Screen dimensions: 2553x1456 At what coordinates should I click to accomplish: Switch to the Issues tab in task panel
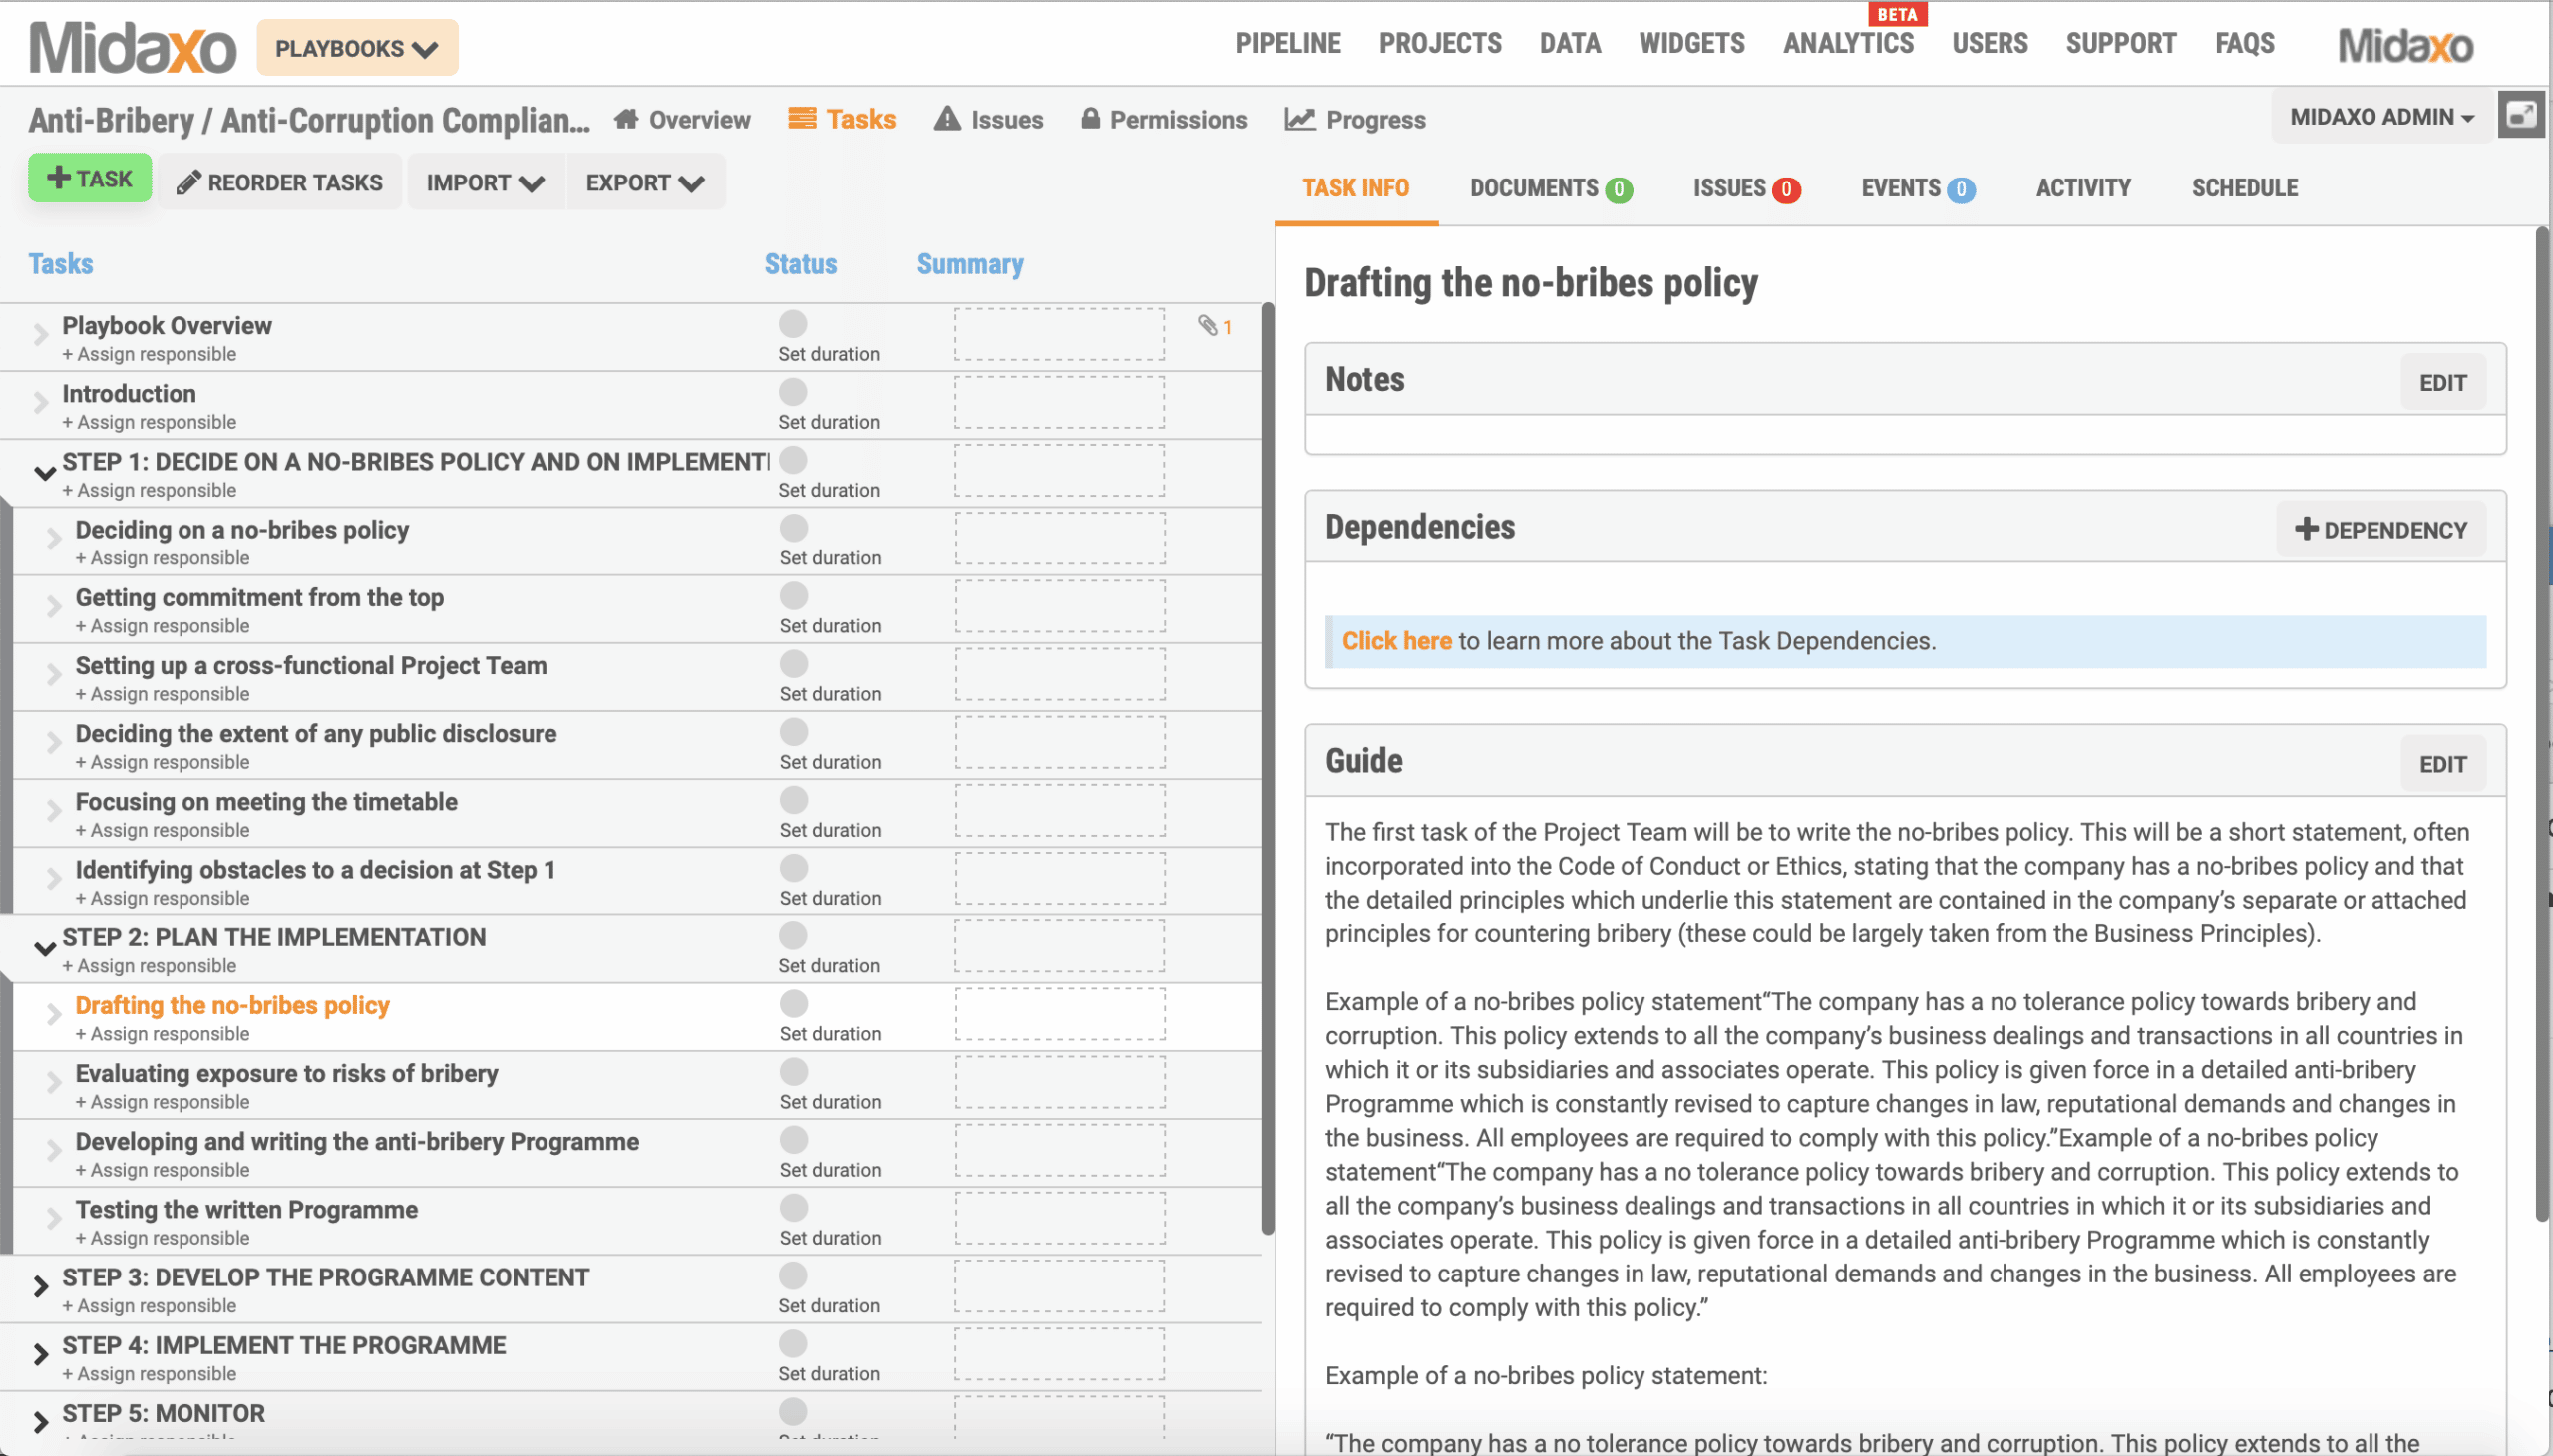pos(1746,188)
